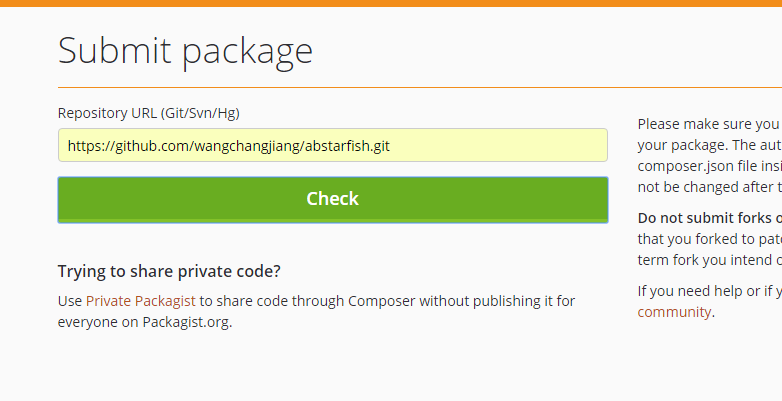Screen dimensions: 782x401
Task: Click the Submit package heading
Action: point(185,51)
